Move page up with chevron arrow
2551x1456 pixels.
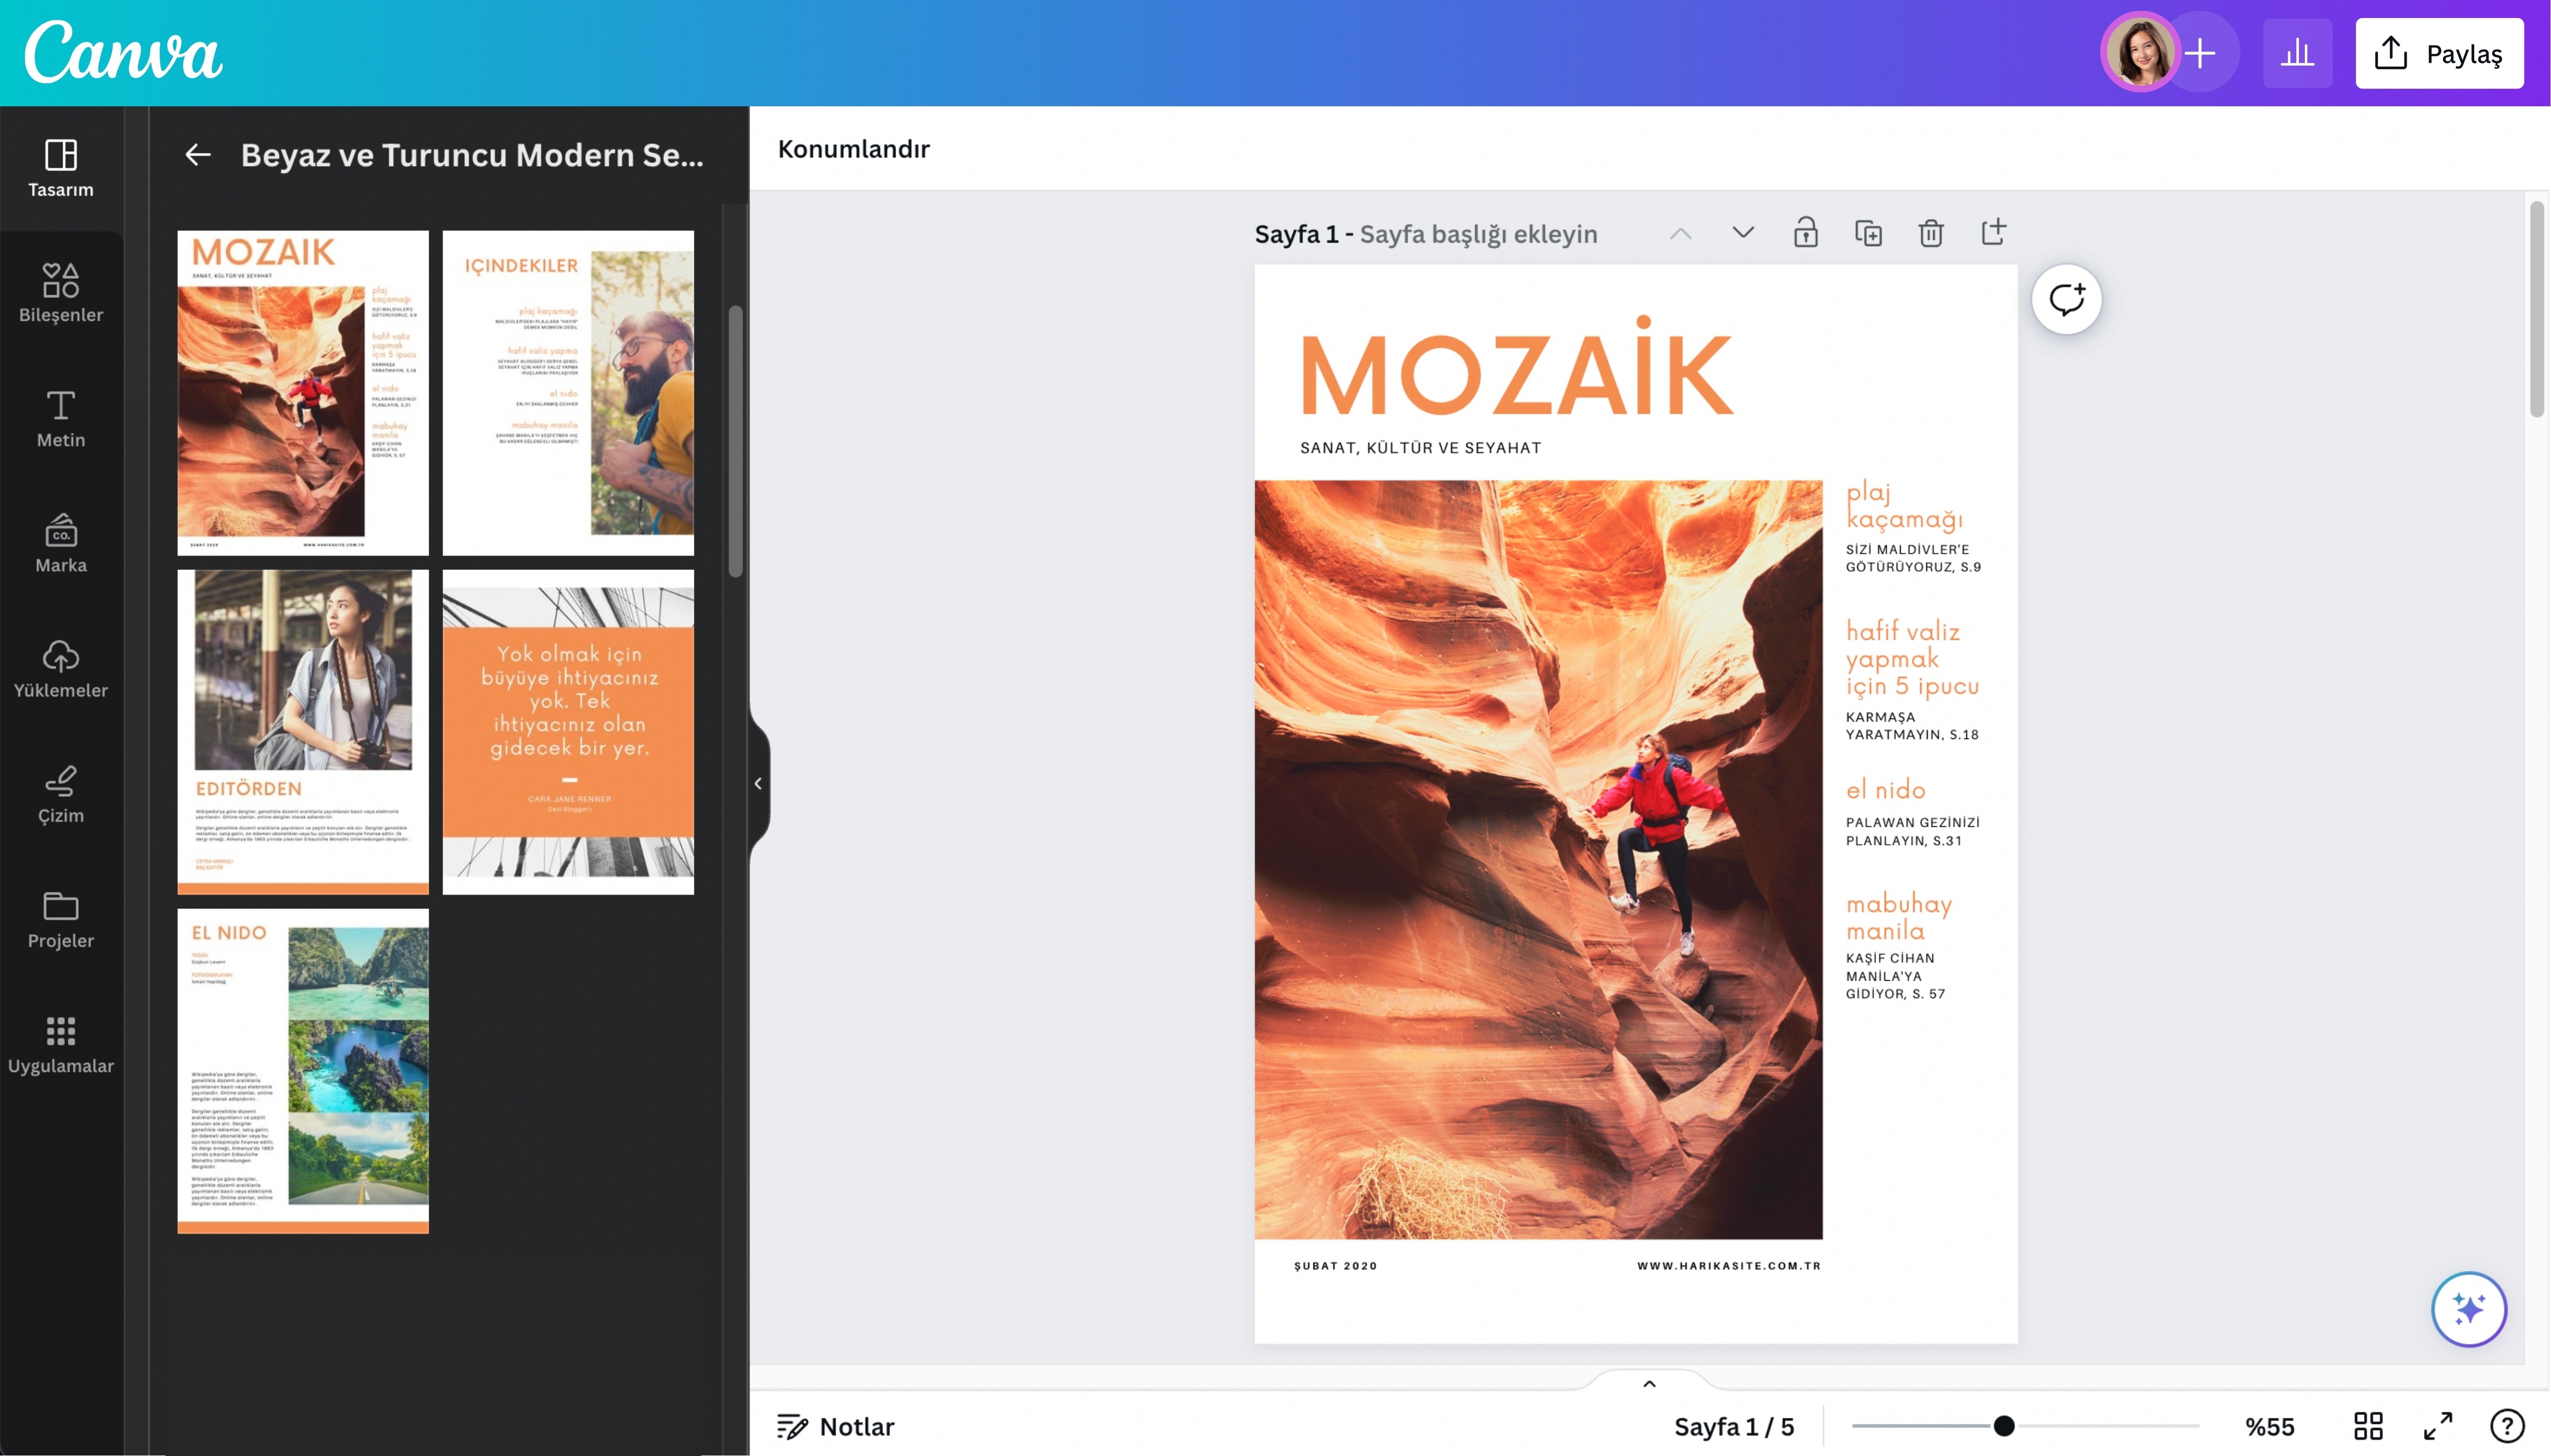click(1681, 233)
